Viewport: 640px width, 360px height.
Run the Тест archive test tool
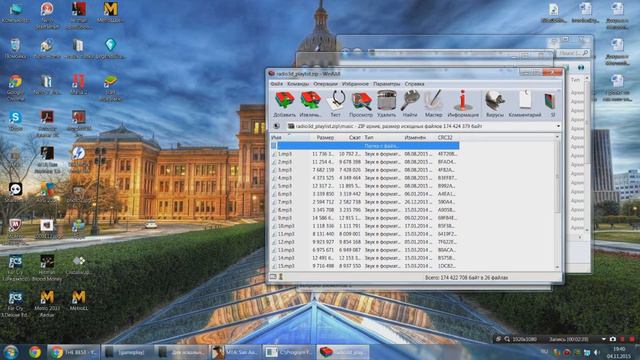click(336, 104)
